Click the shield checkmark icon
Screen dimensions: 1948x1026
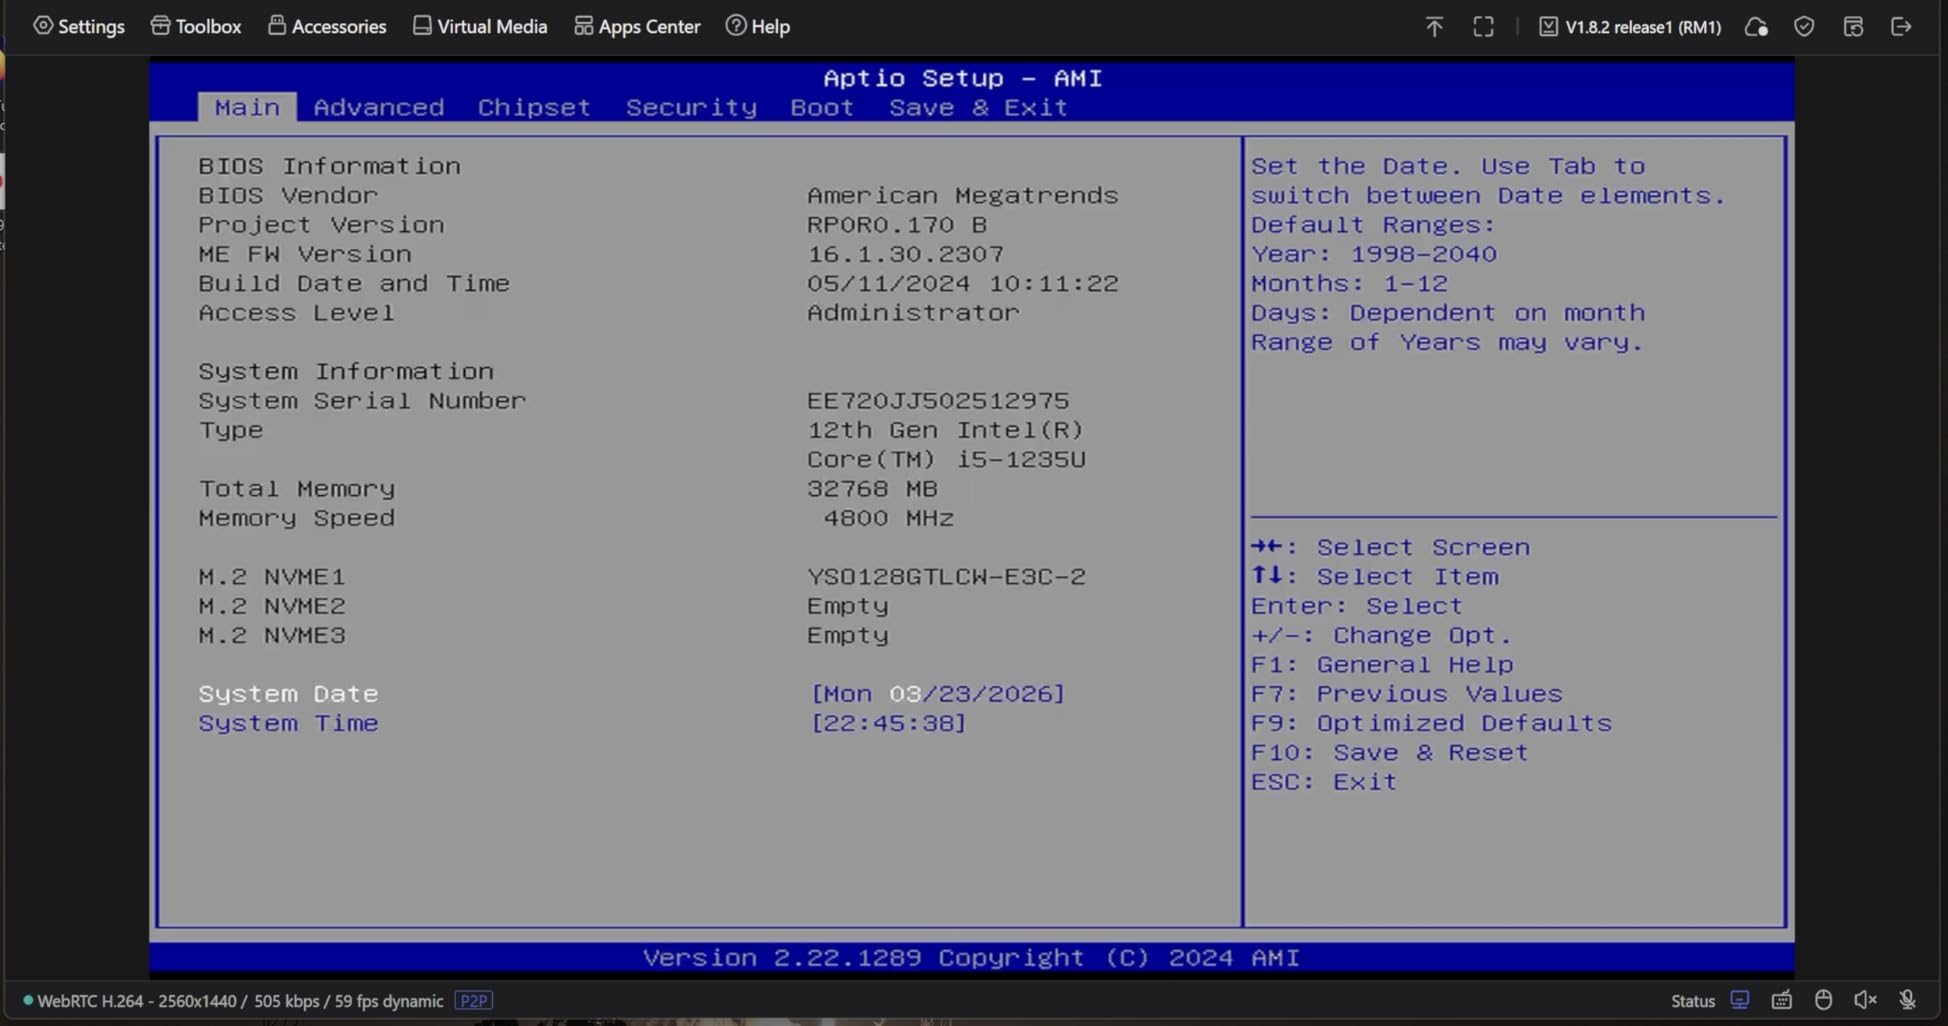[x=1804, y=27]
